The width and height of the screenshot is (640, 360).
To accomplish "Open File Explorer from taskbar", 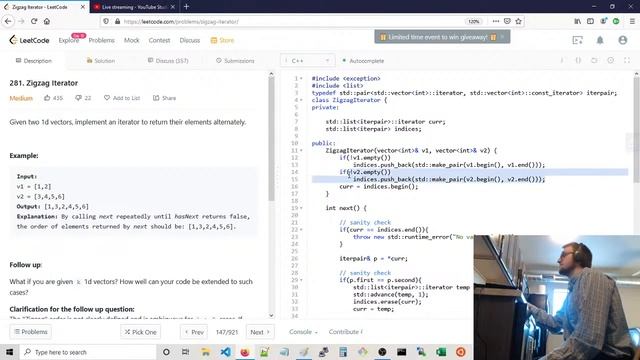I will pyautogui.click(x=206, y=352).
